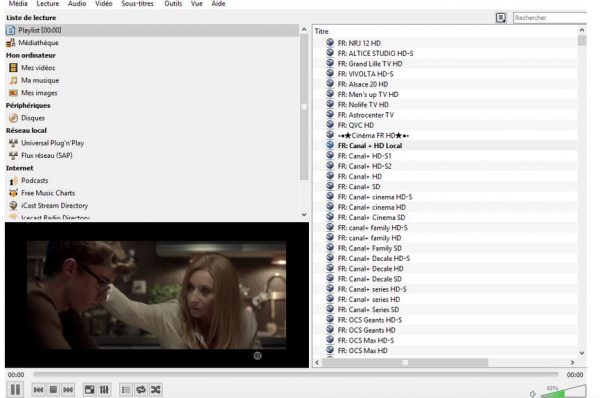
Task: Adjust the green volume slider
Action: 563,391
